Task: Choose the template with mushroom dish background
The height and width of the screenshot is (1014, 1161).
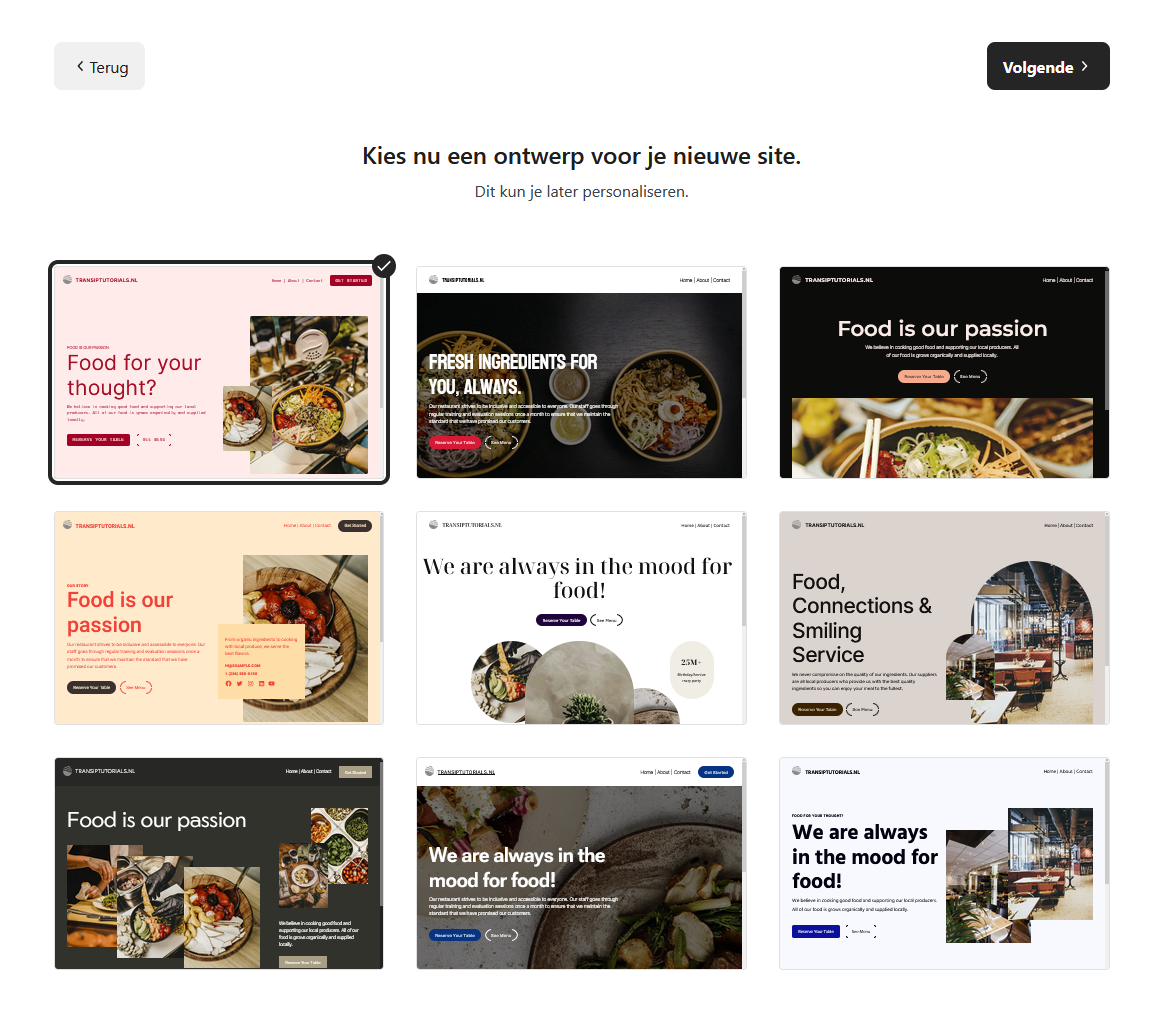Action: click(x=581, y=864)
